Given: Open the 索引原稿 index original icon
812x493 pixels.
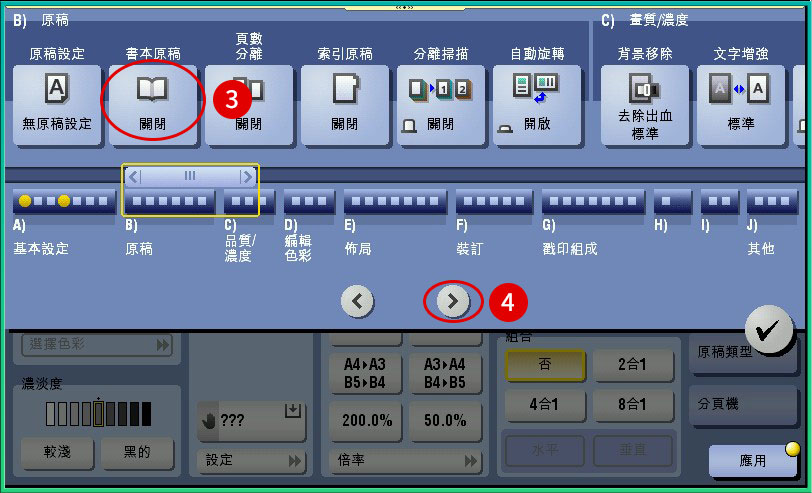Looking at the screenshot, I should [x=344, y=104].
